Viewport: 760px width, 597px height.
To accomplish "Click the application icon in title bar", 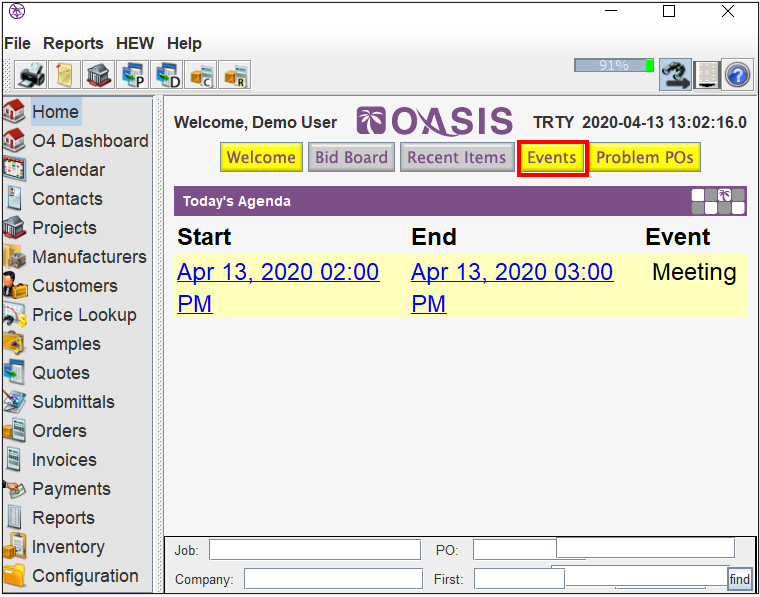I will click(x=17, y=11).
